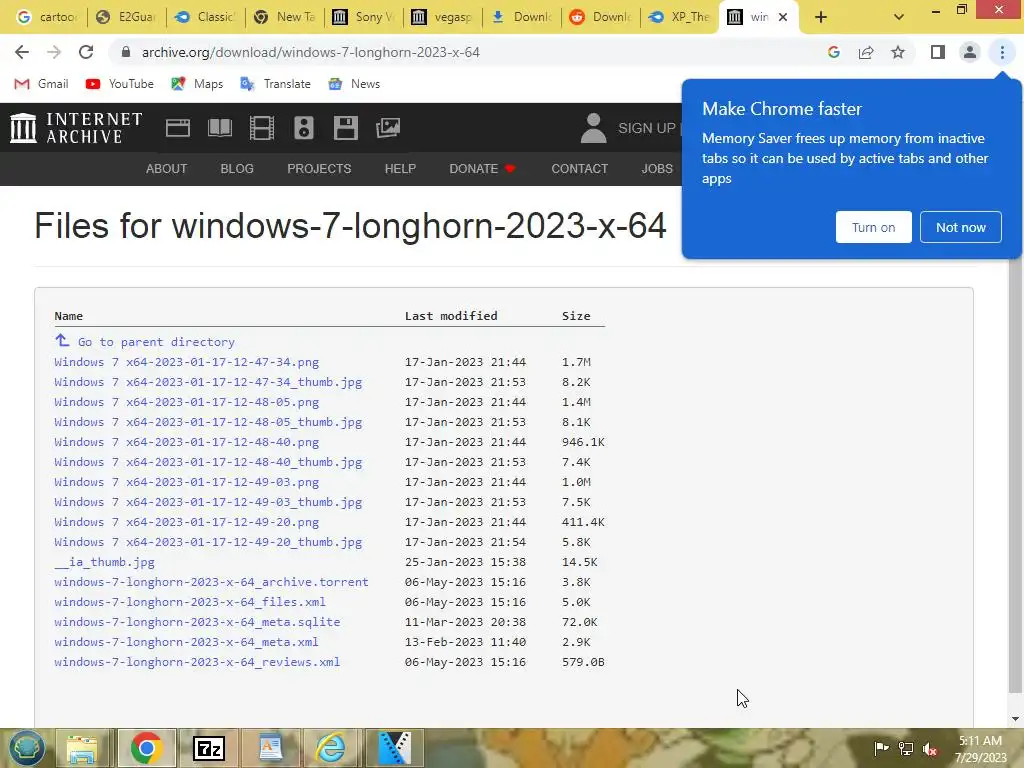
Task: Open Windows 7 x64-2023-01-17-12-49-20.png file
Action: pyautogui.click(x=187, y=522)
